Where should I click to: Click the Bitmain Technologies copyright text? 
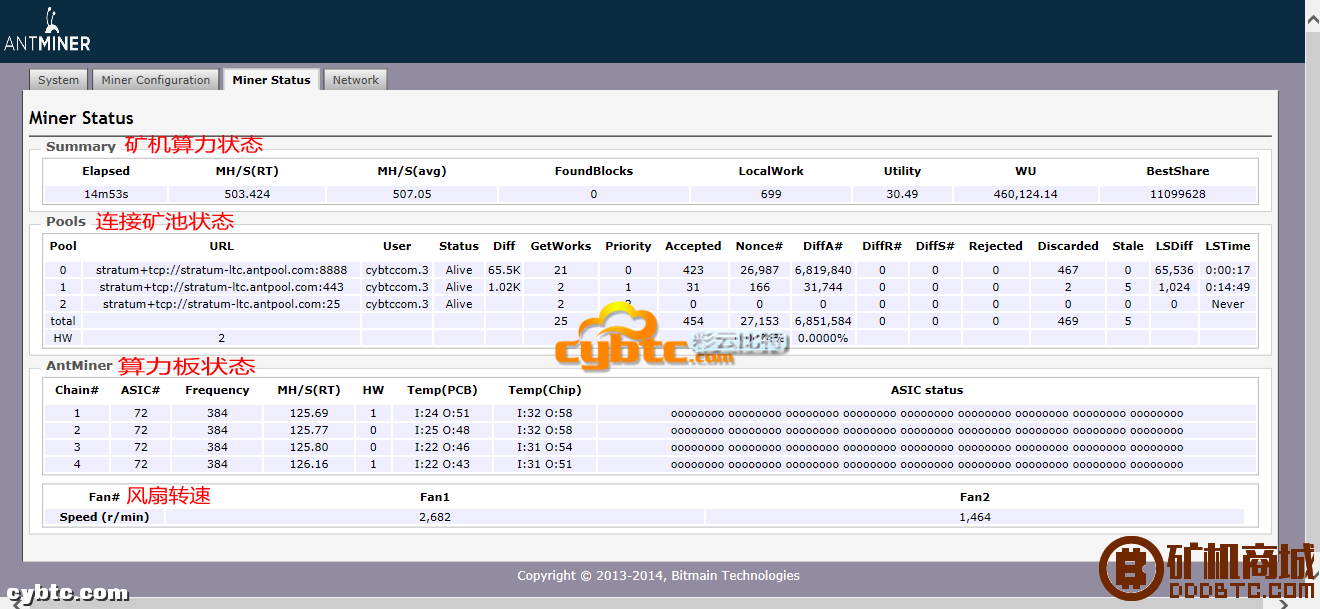point(658,575)
